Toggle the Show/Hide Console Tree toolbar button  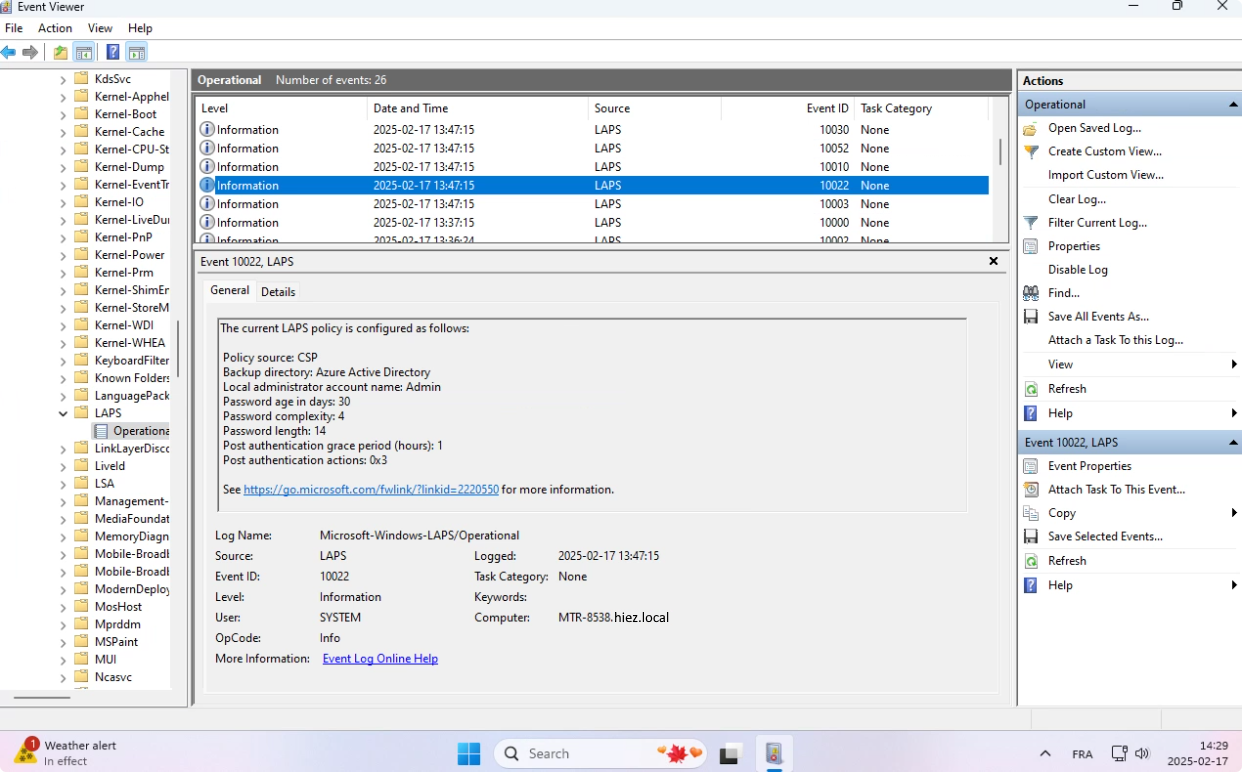(85, 53)
